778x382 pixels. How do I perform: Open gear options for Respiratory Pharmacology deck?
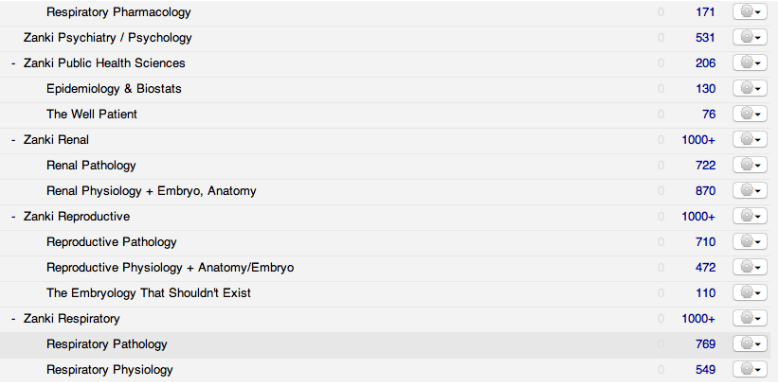point(750,12)
